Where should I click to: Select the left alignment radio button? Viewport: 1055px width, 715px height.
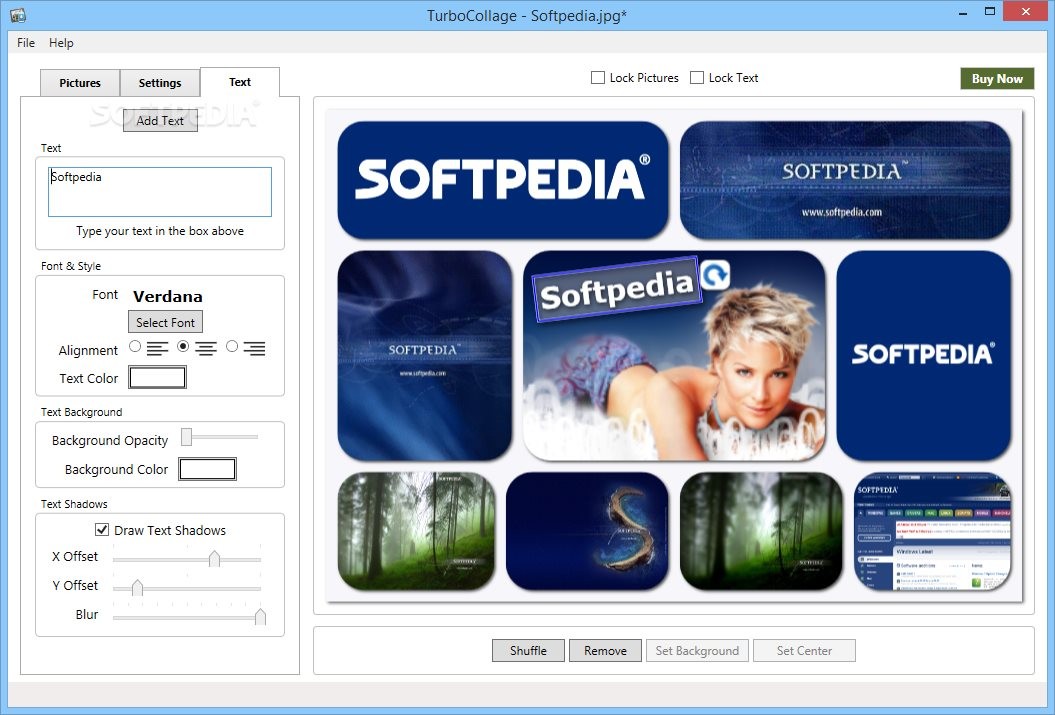tap(135, 346)
